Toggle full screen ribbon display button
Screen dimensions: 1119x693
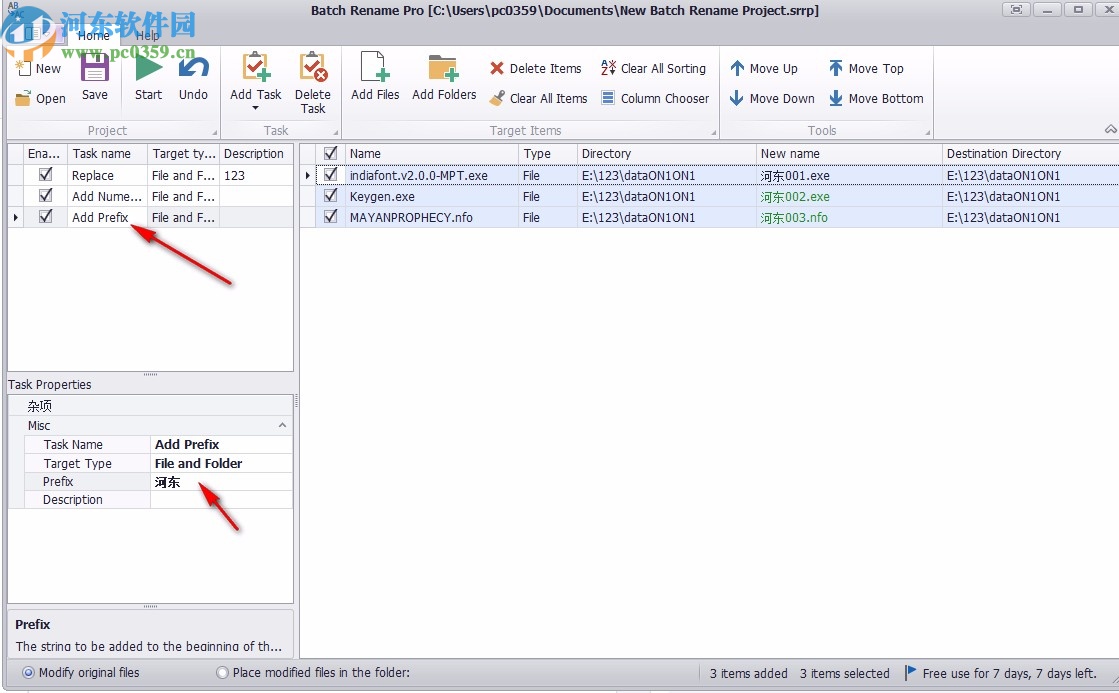[x=1016, y=10]
